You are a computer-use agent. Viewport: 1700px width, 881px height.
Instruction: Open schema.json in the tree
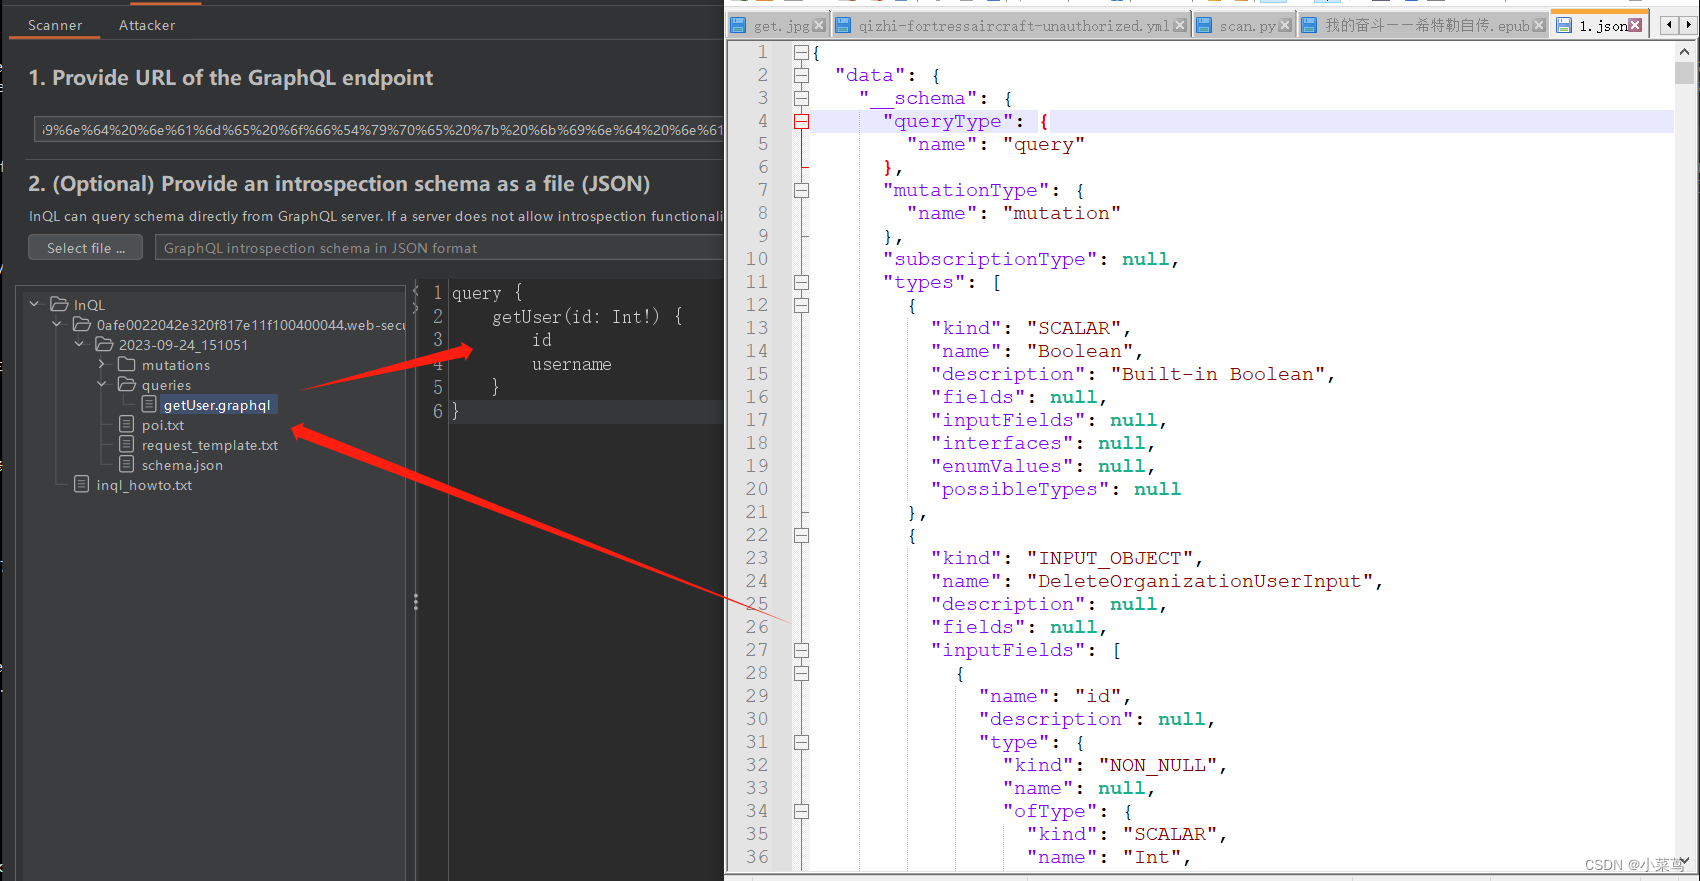(x=182, y=465)
